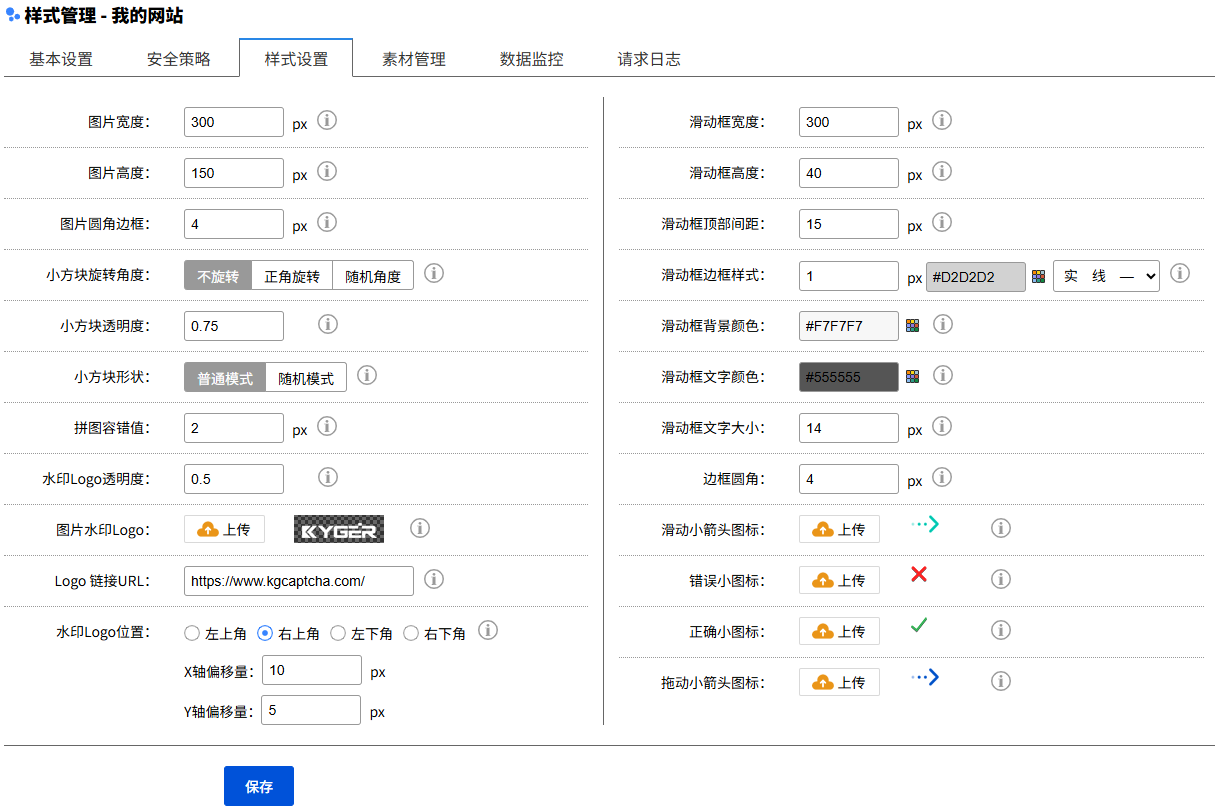Switch to 素材管理 tab
The height and width of the screenshot is (812, 1215).
tap(413, 59)
